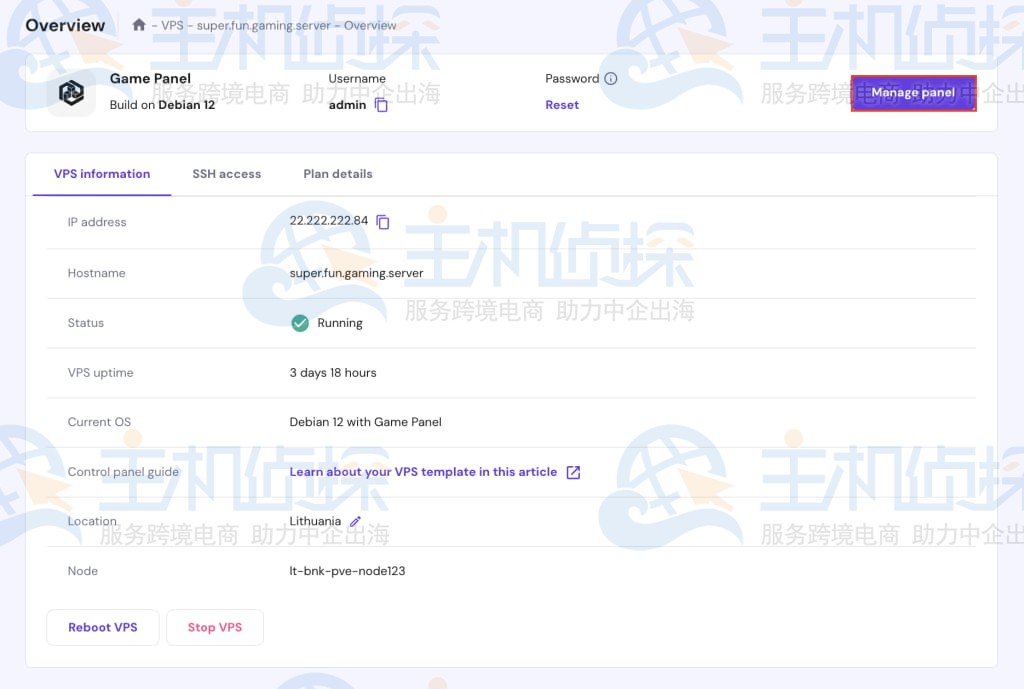Switch to the SSH access tab
1024x689 pixels.
click(226, 173)
